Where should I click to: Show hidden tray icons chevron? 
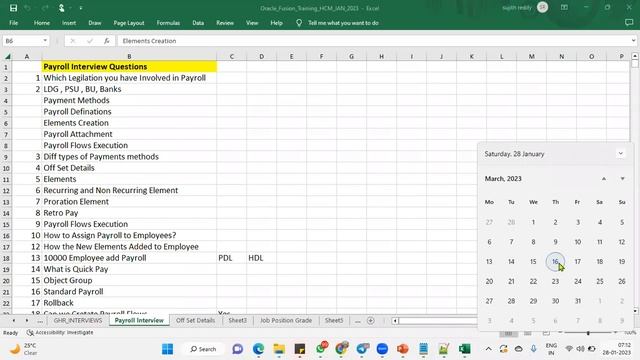488,349
